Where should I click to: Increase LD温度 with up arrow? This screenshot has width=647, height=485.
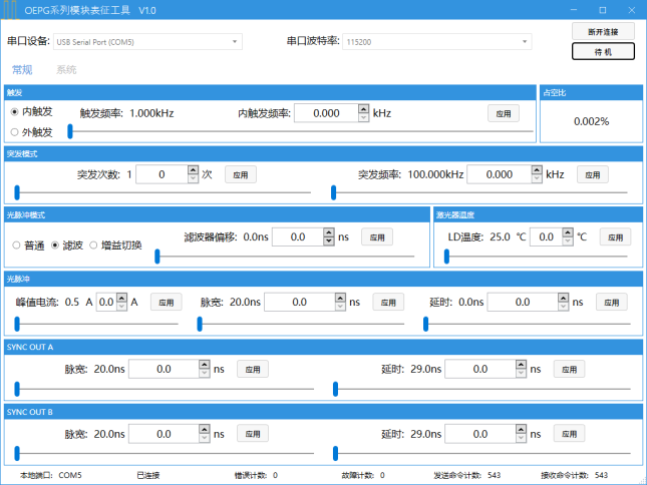click(568, 233)
